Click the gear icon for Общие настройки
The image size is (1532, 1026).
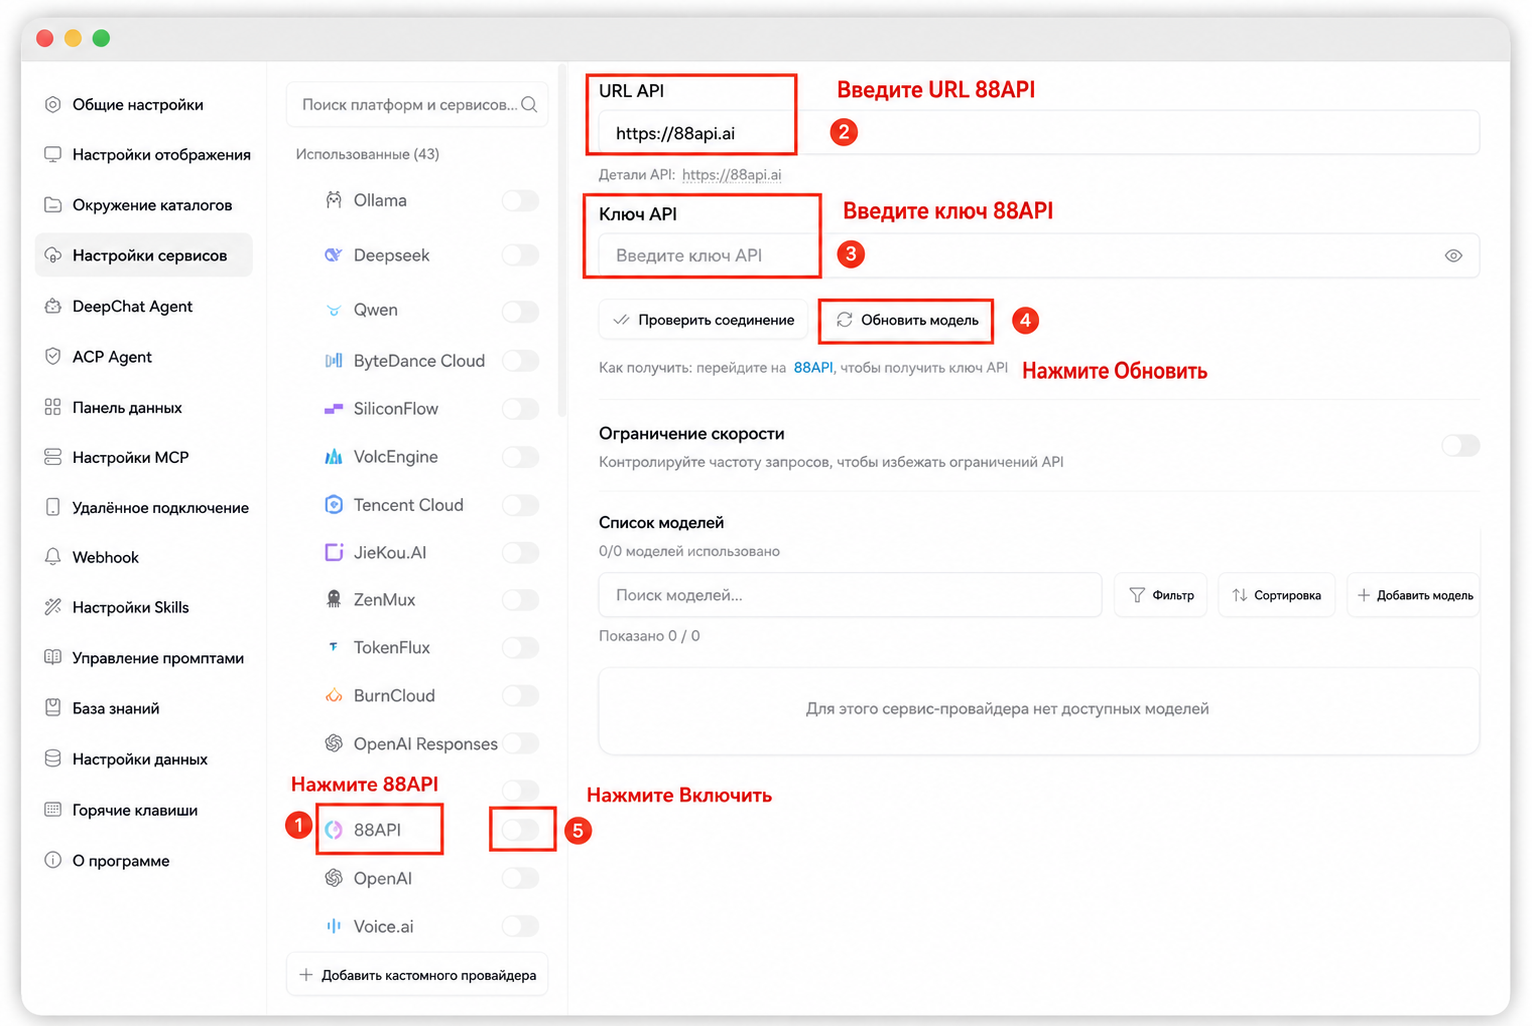tap(53, 104)
